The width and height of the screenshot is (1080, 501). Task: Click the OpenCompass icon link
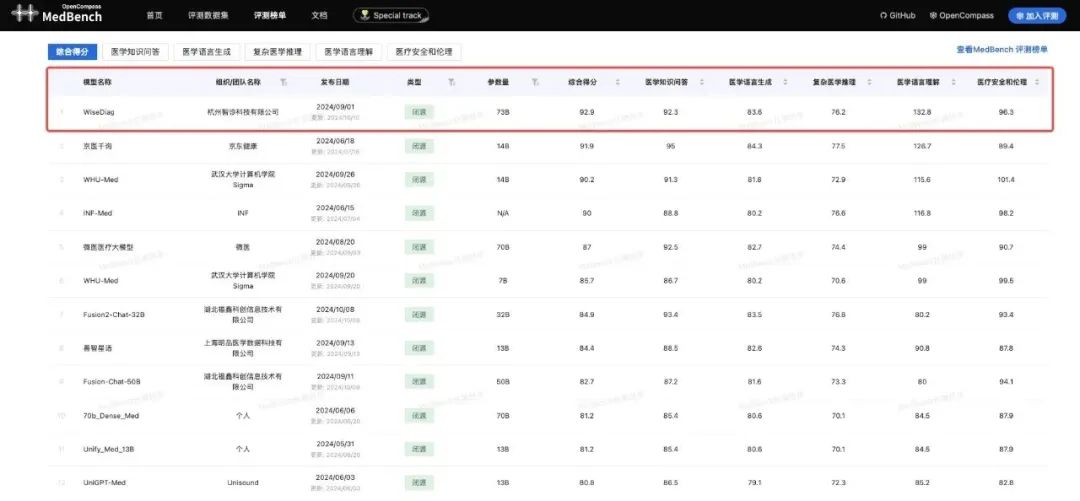coord(962,15)
